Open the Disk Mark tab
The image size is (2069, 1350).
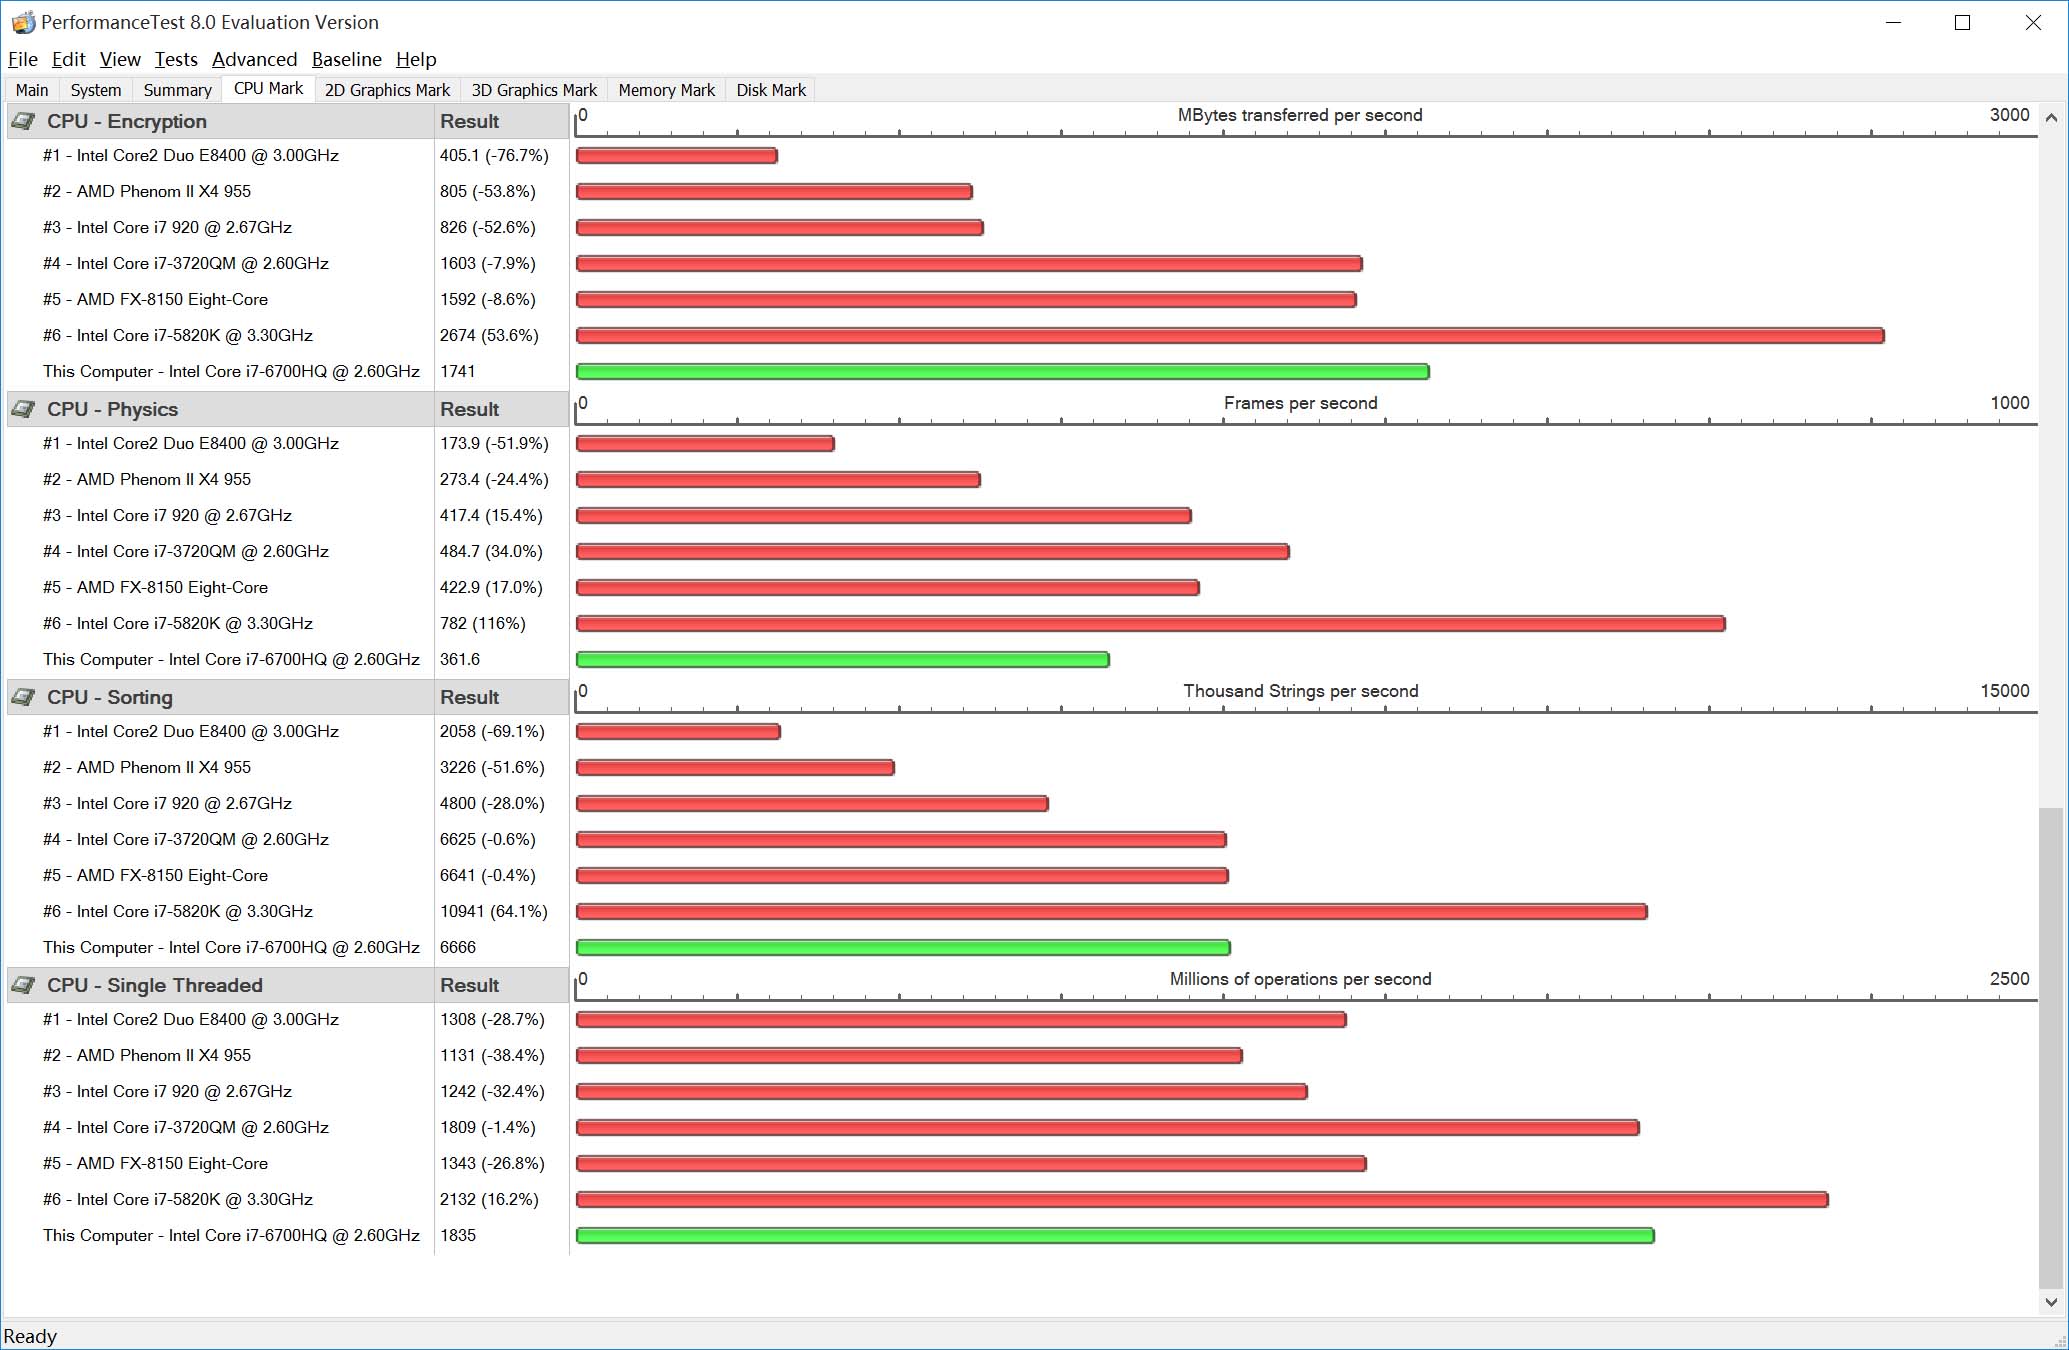click(770, 90)
